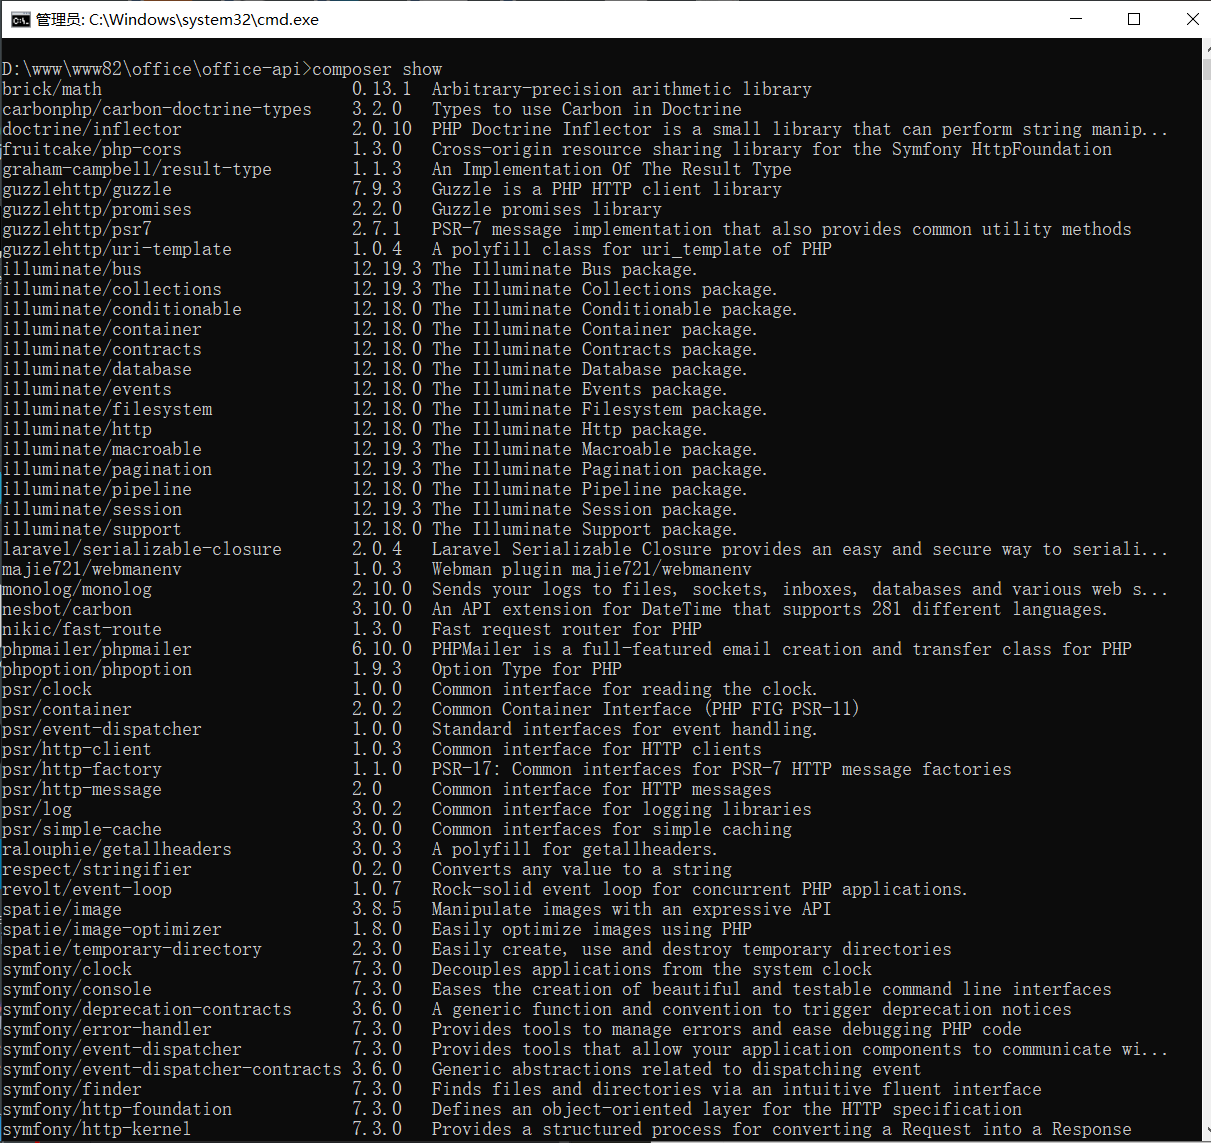Select symfony/http-foundation package name
The height and width of the screenshot is (1143, 1211).
pos(117,1109)
